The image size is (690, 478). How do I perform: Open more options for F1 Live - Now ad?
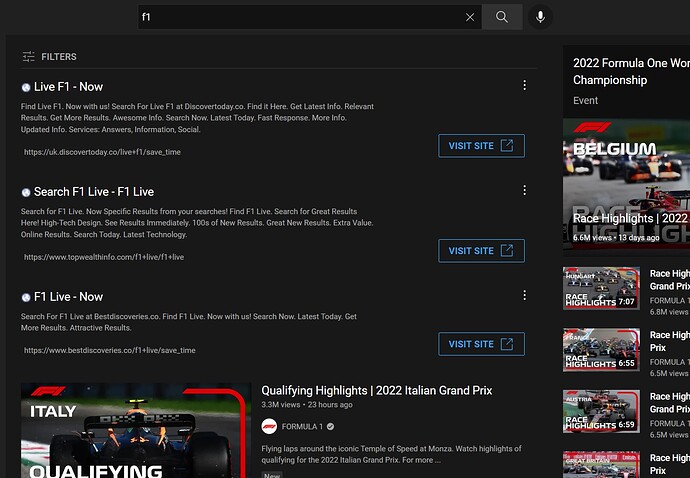click(x=525, y=295)
